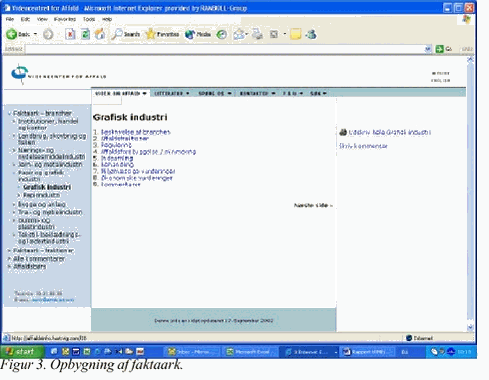
Task: Open the View menu
Action: click(42, 19)
